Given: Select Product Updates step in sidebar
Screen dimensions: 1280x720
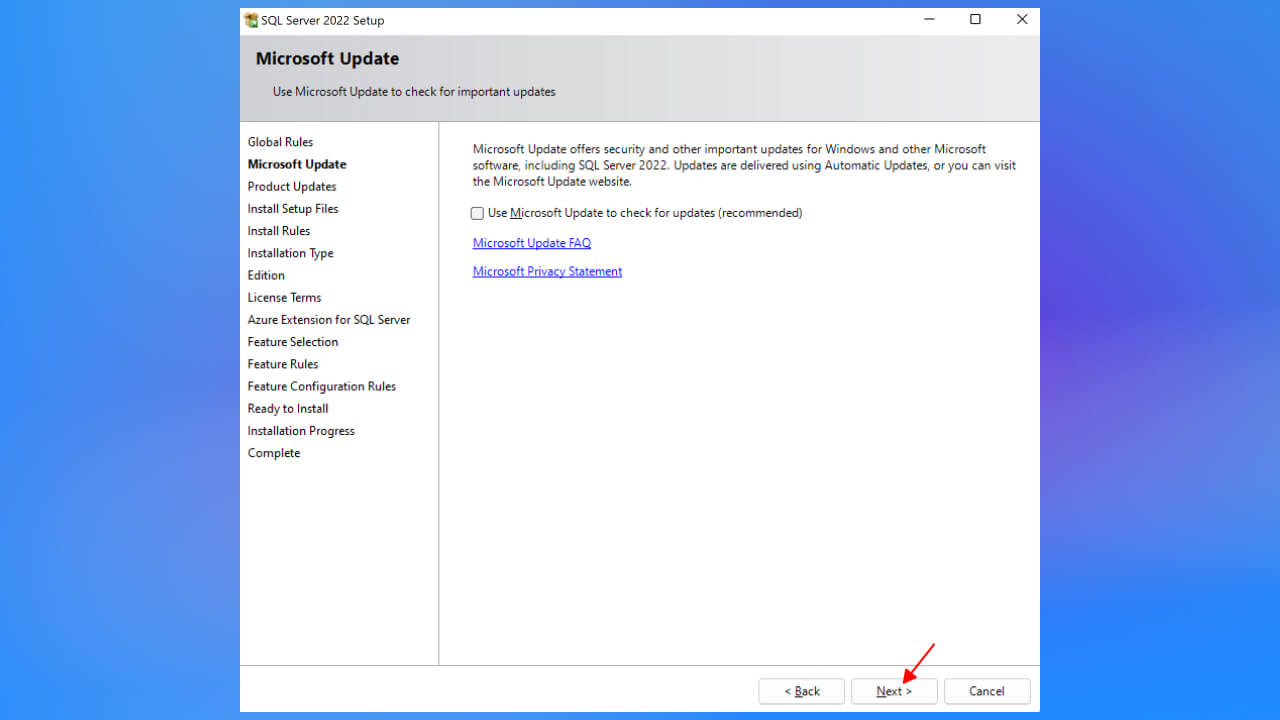Looking at the screenshot, I should click(x=292, y=186).
